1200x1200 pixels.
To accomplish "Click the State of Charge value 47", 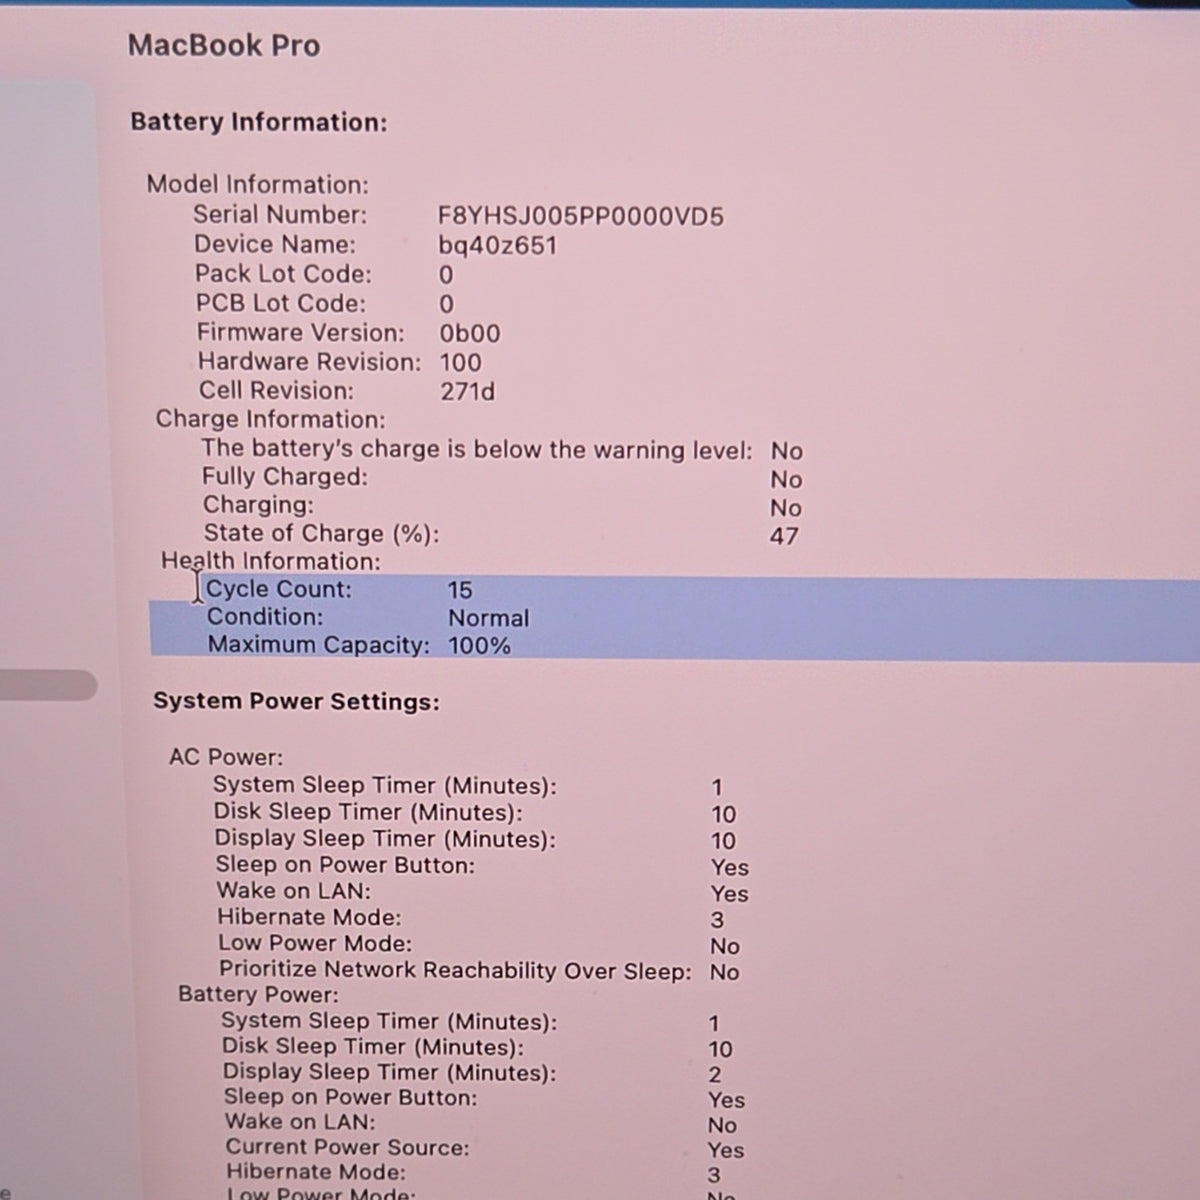I will pos(784,536).
